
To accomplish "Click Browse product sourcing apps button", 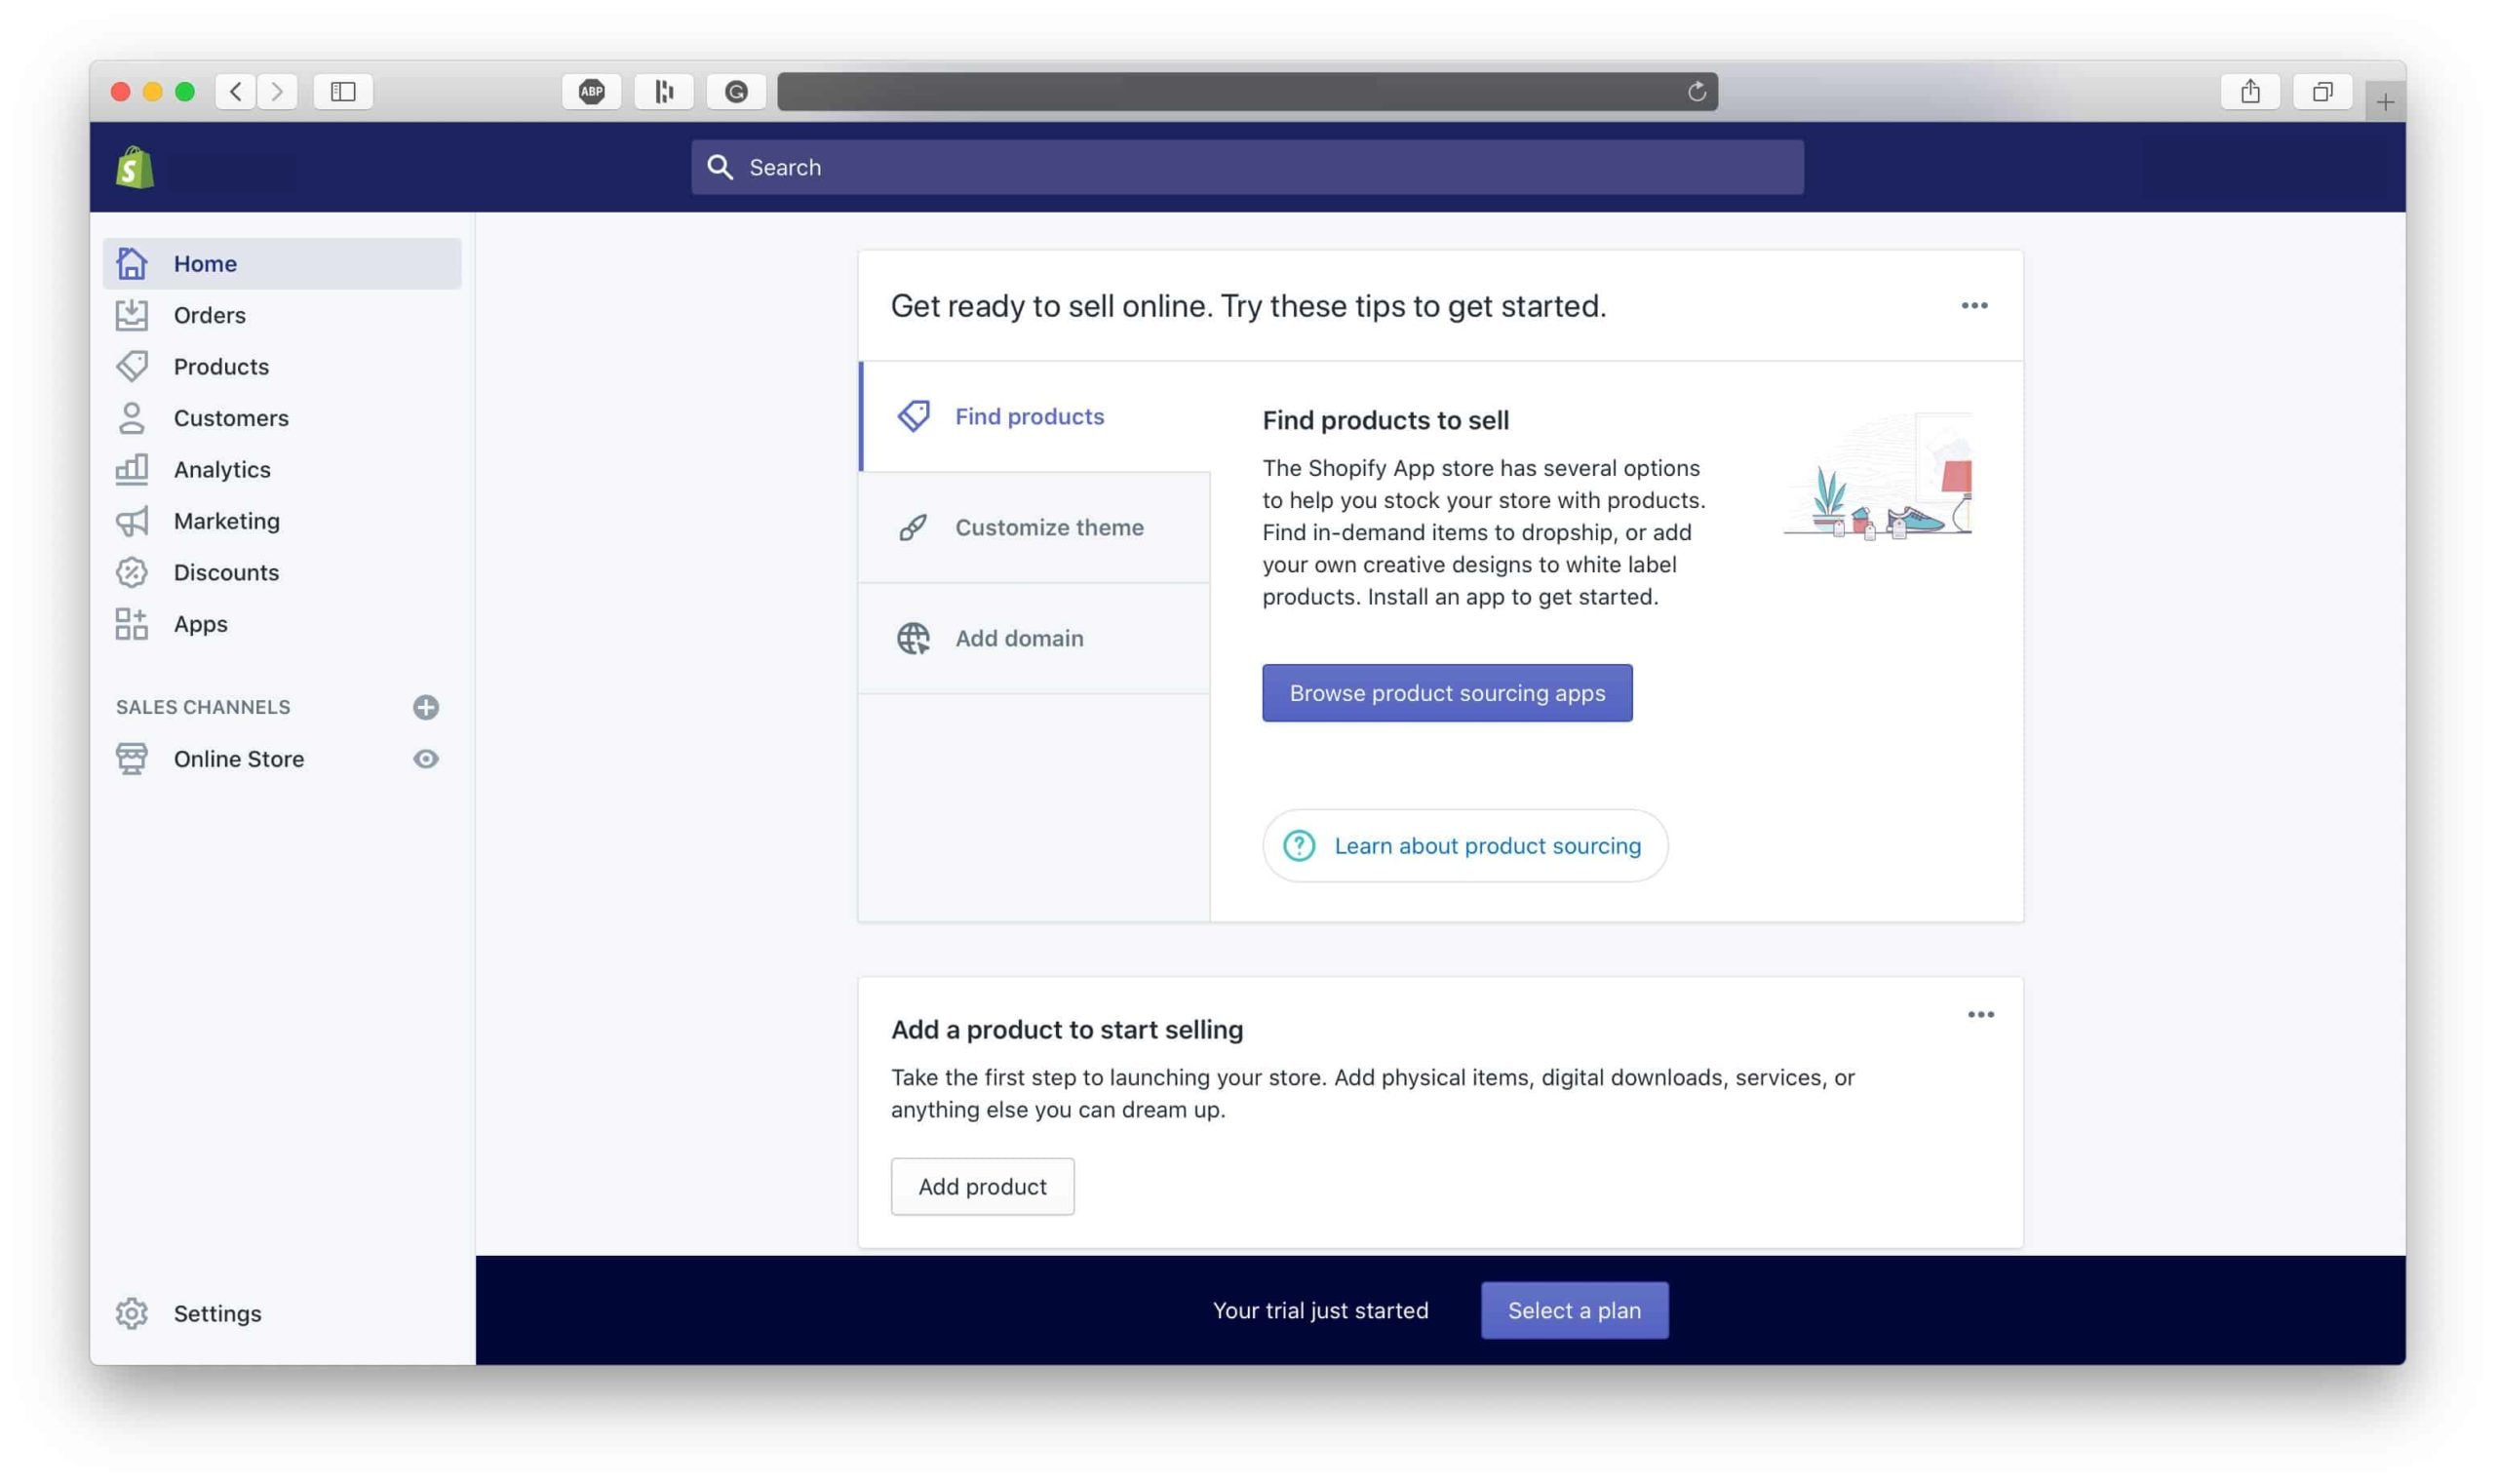I will [1447, 692].
